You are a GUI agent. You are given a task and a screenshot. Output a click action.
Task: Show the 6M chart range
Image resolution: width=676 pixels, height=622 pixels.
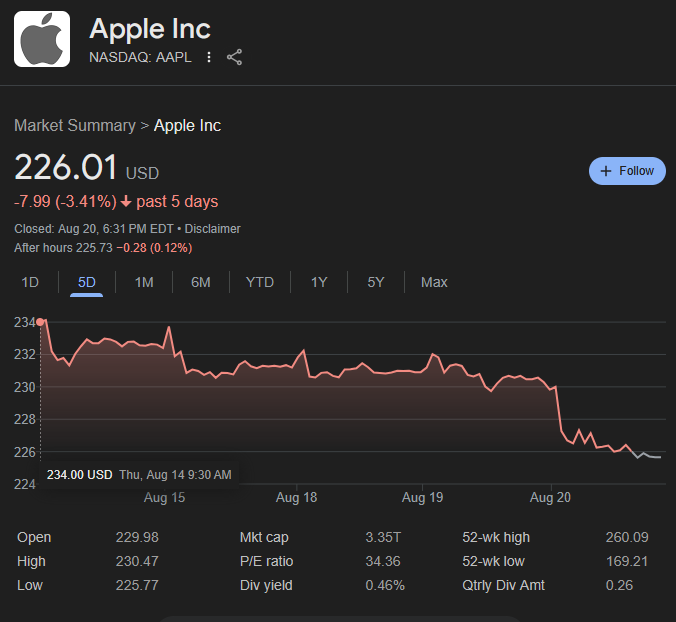[201, 283]
